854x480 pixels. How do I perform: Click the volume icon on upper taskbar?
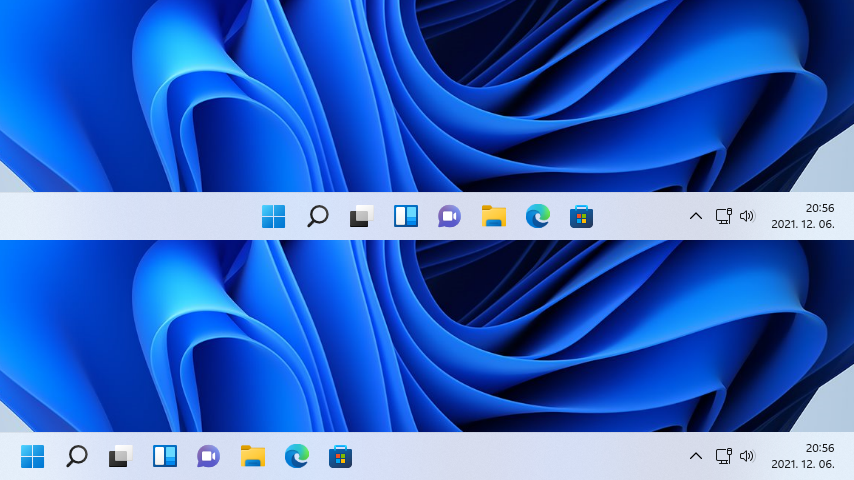coord(747,216)
